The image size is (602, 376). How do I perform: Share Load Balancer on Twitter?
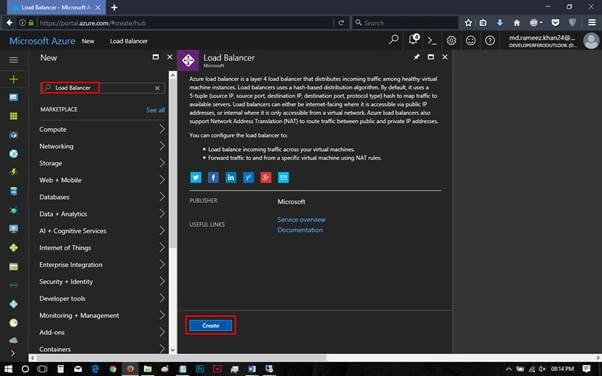(x=196, y=177)
